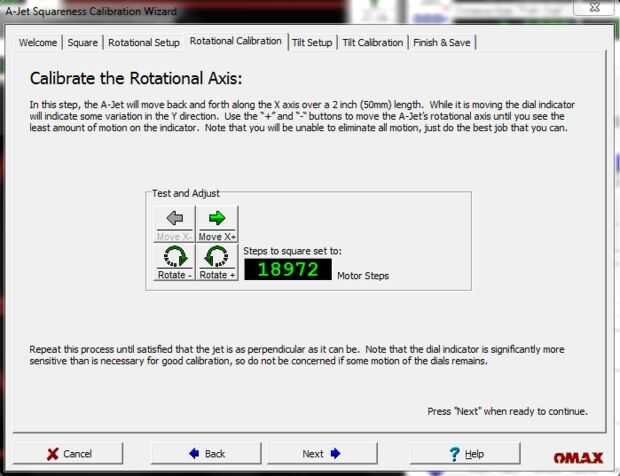Screen dimensions: 620x476
Task: Cancel the calibration wizard
Action: pyautogui.click(x=68, y=453)
